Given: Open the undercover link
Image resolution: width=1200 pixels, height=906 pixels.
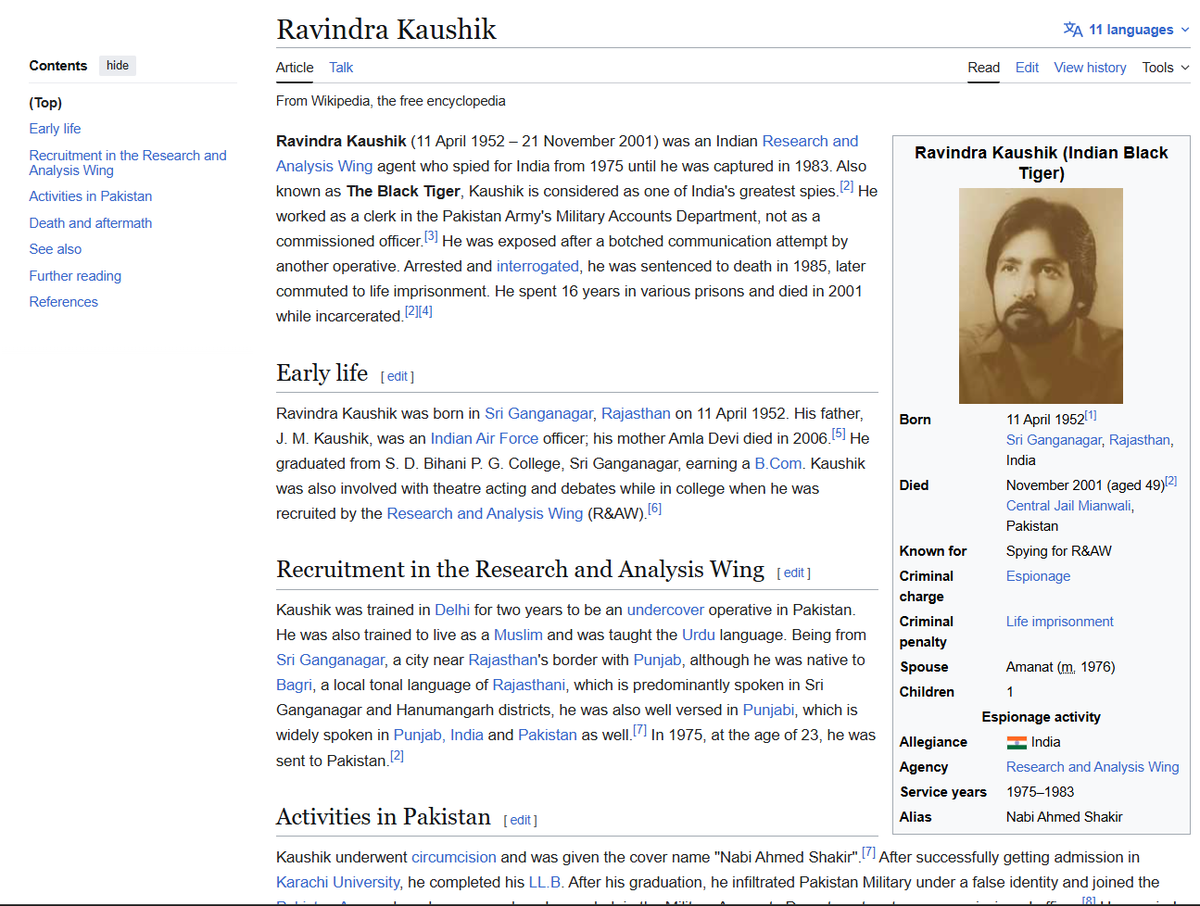Looking at the screenshot, I should tap(666, 610).
